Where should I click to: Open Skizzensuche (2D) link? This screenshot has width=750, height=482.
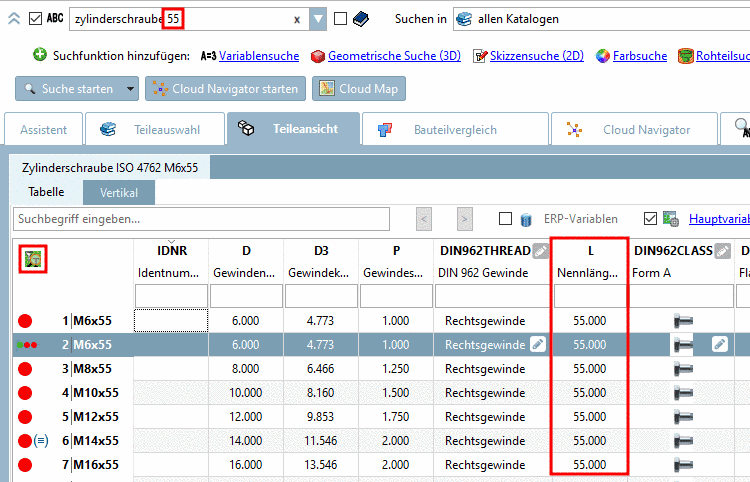tap(537, 56)
